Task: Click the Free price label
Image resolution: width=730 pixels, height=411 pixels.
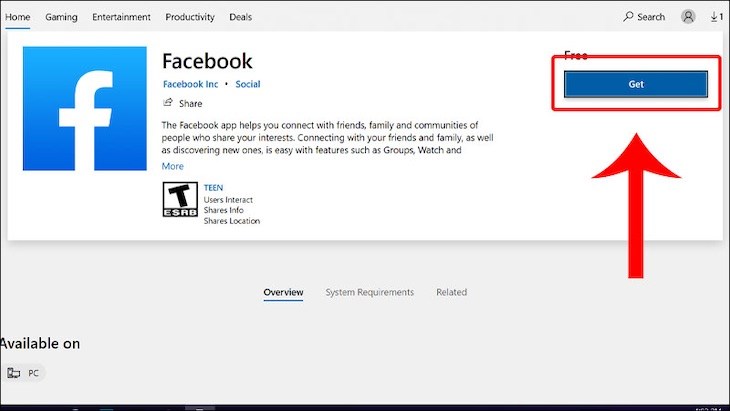Action: (576, 56)
